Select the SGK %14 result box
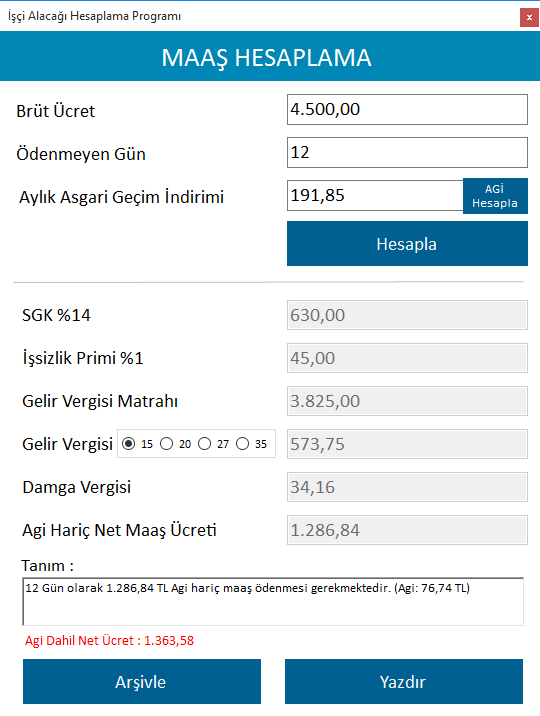Screen dimensions: 540x716 tap(407, 315)
